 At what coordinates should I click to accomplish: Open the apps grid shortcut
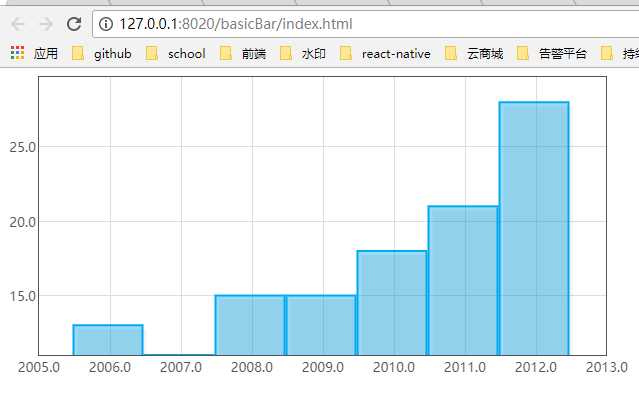tap(34, 53)
